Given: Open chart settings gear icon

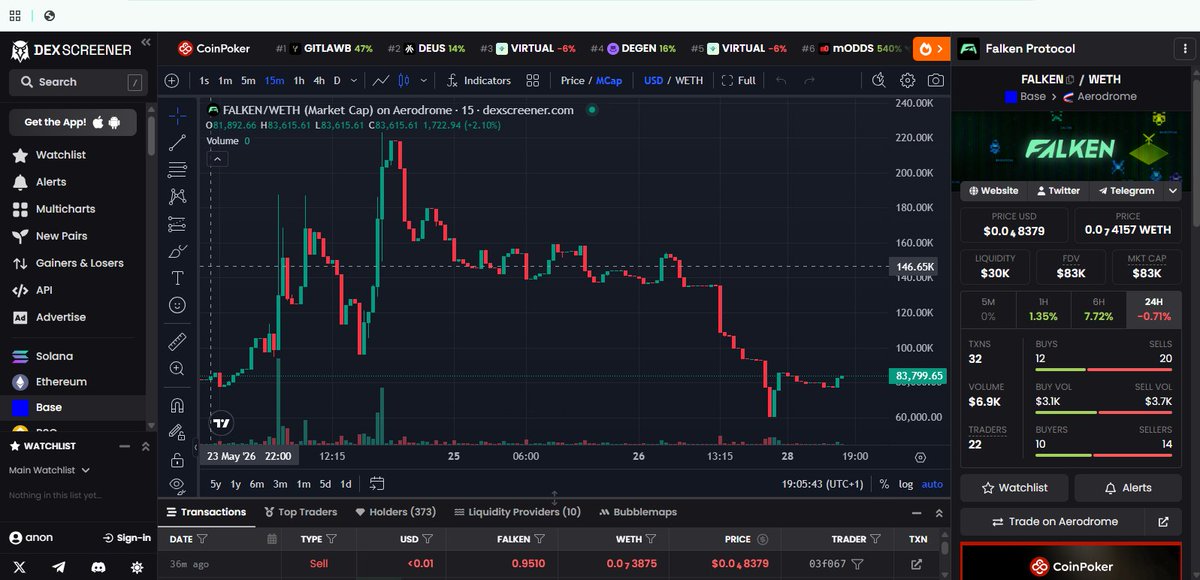Looking at the screenshot, I should pyautogui.click(x=907, y=80).
